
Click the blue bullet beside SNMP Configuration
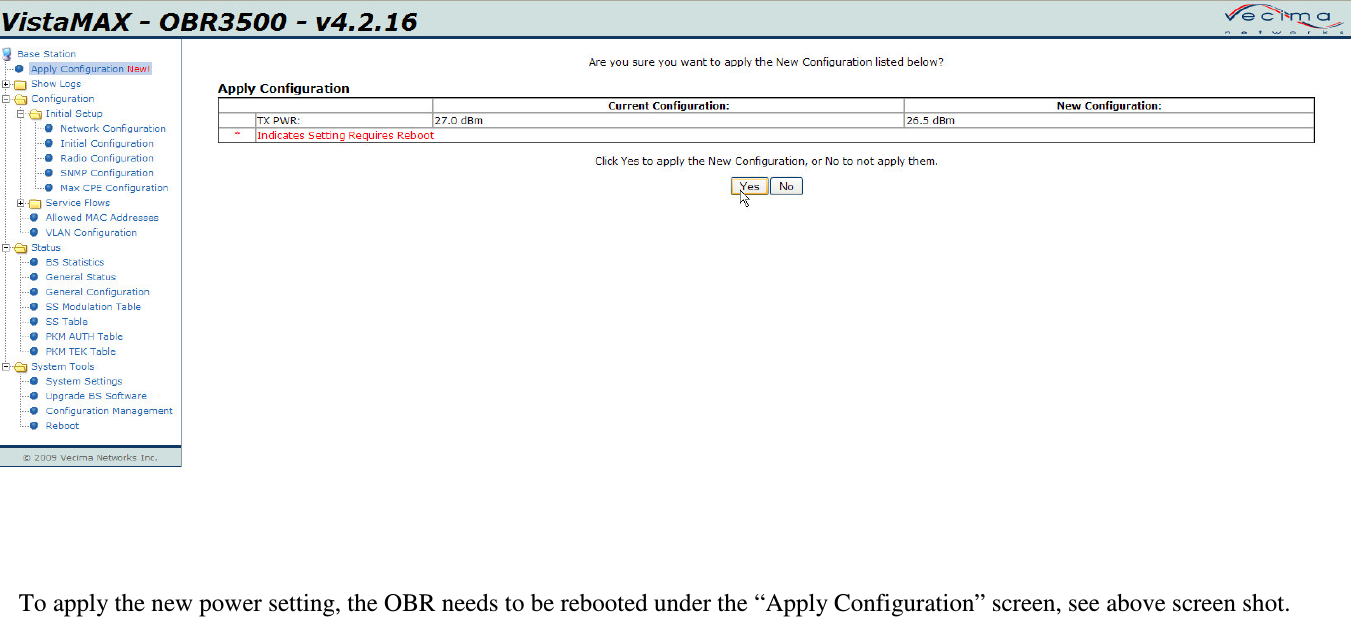pyautogui.click(x=49, y=173)
